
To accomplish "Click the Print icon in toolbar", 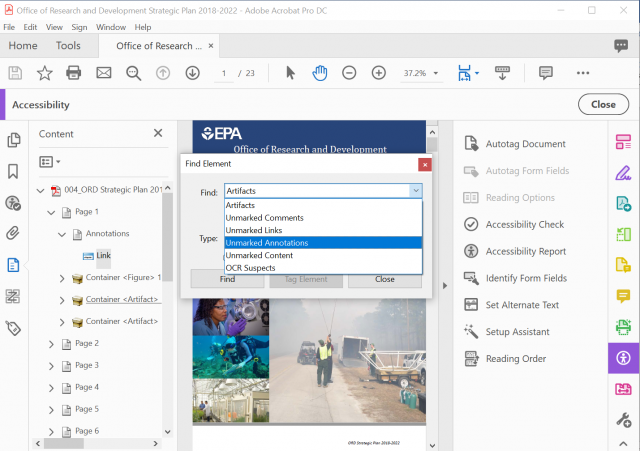I will (73, 73).
